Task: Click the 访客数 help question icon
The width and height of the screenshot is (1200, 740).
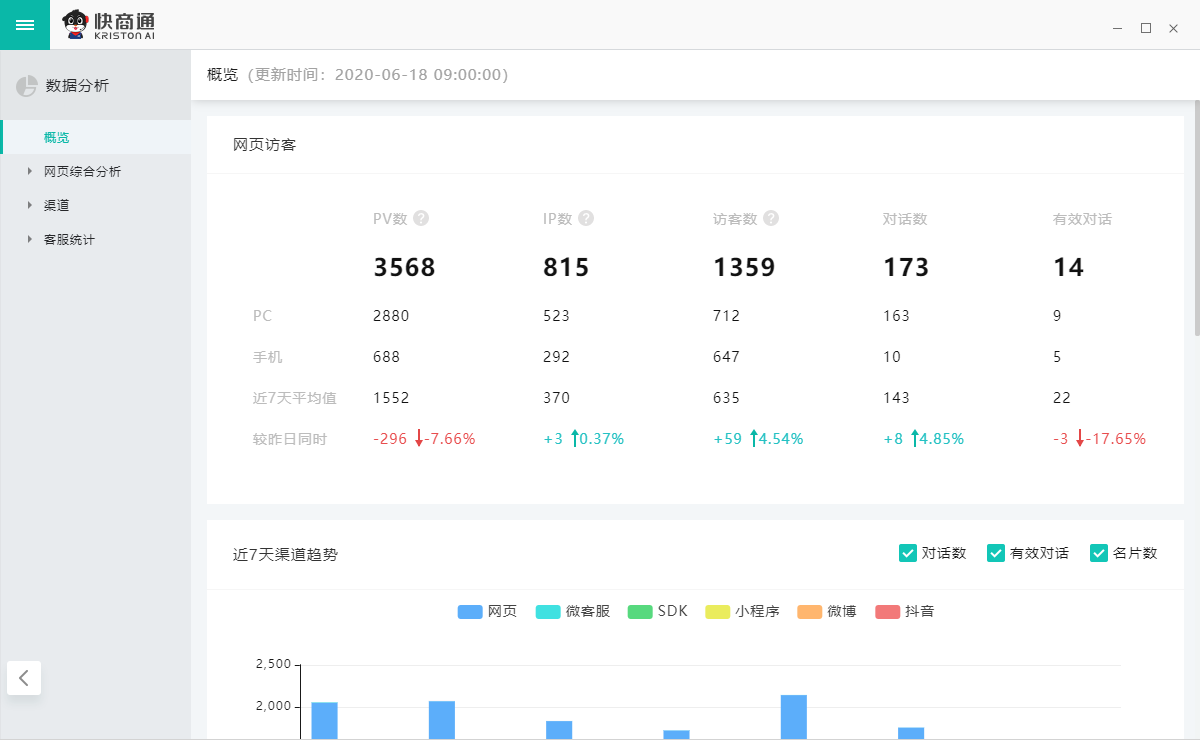Action: click(771, 218)
